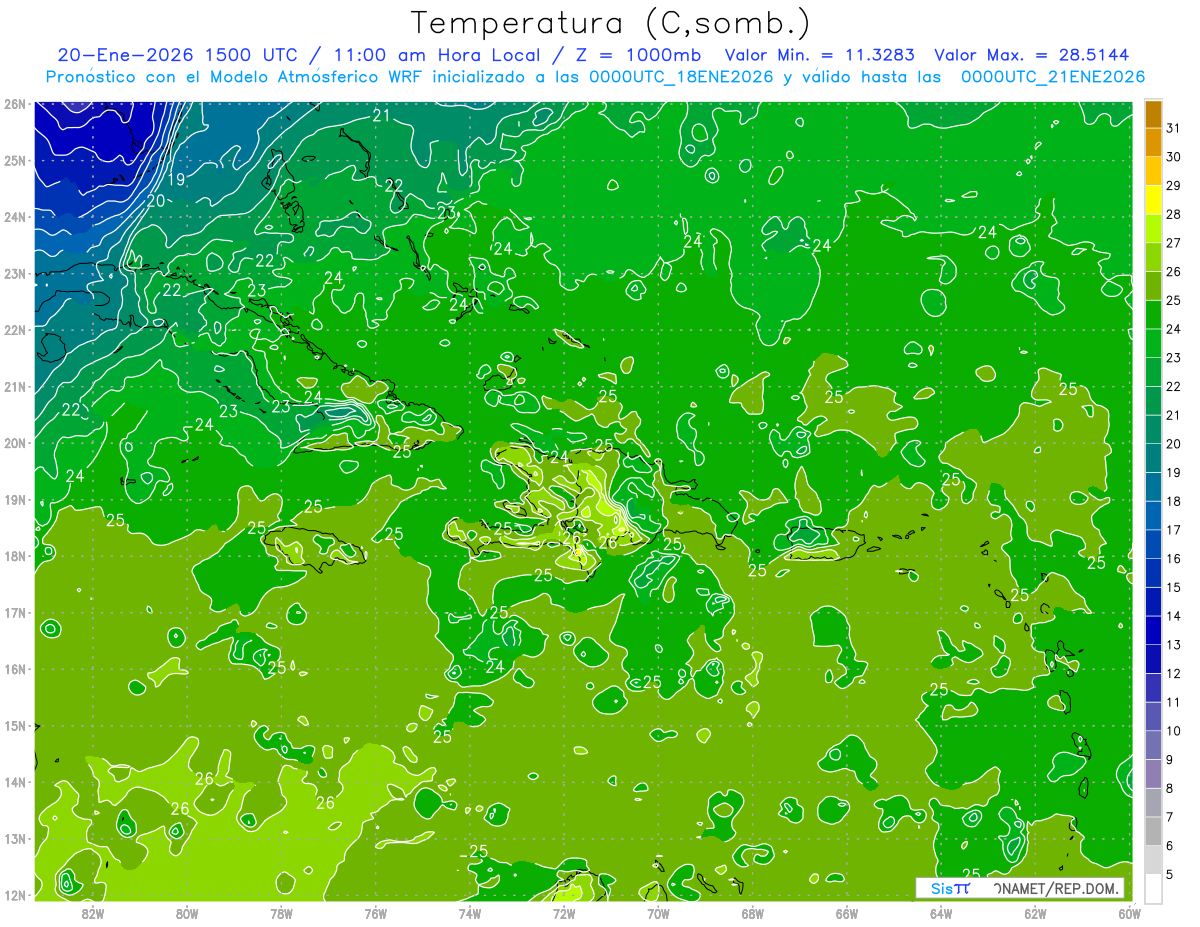Click the "74W" longitude axis label
The width and height of the screenshot is (1200, 927).
[x=469, y=912]
